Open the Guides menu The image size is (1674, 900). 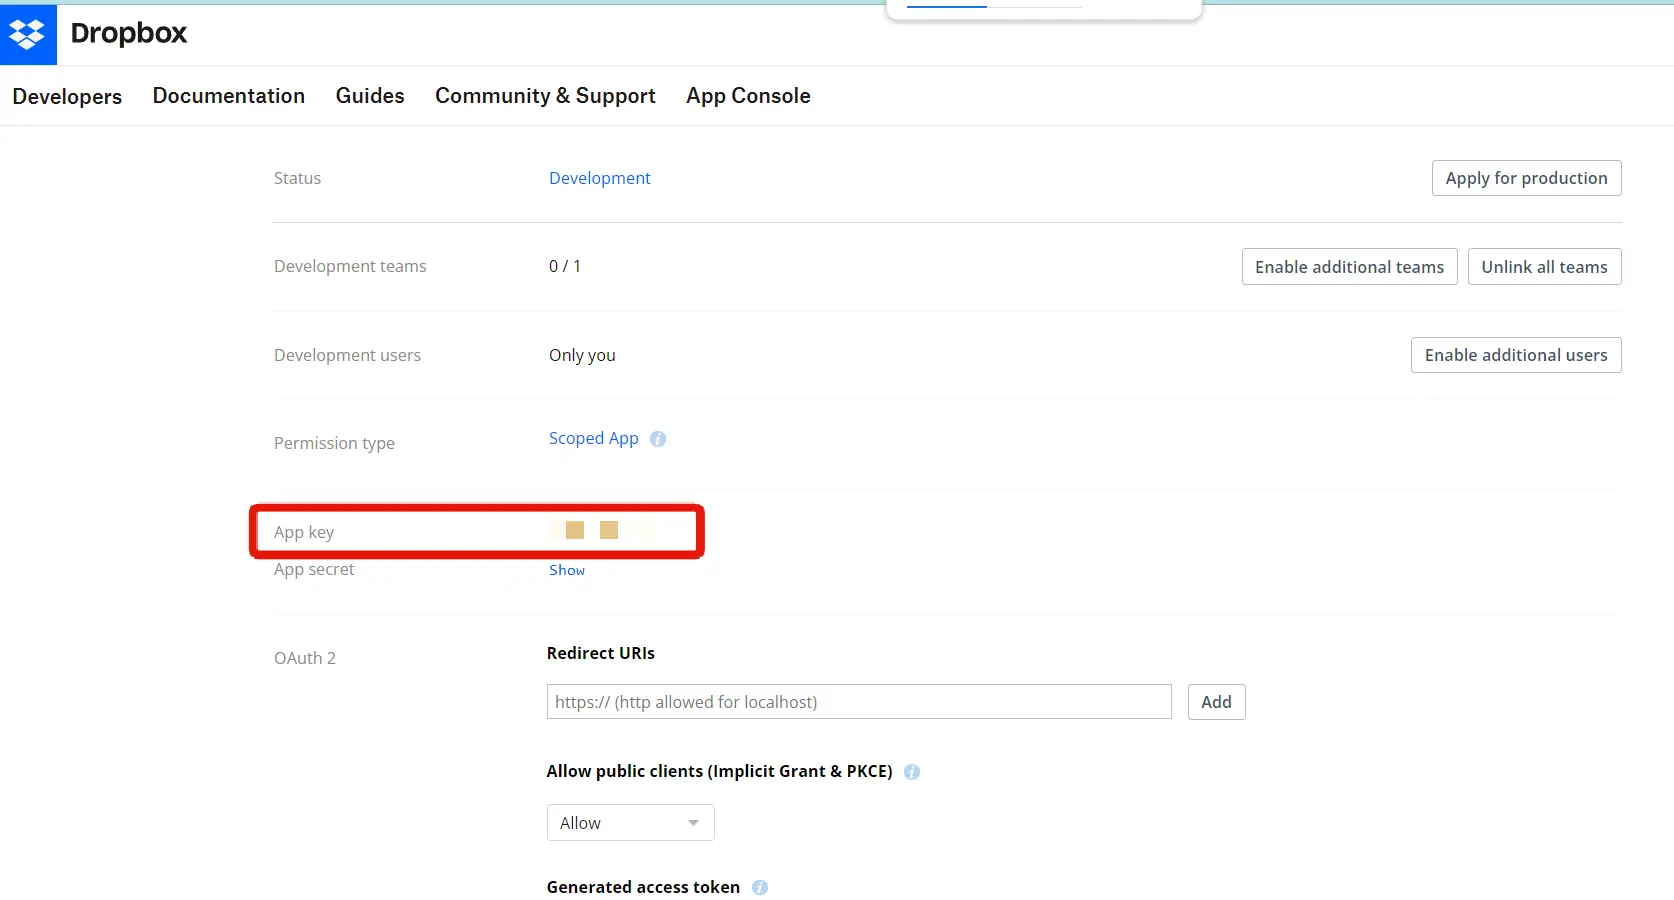pyautogui.click(x=370, y=96)
